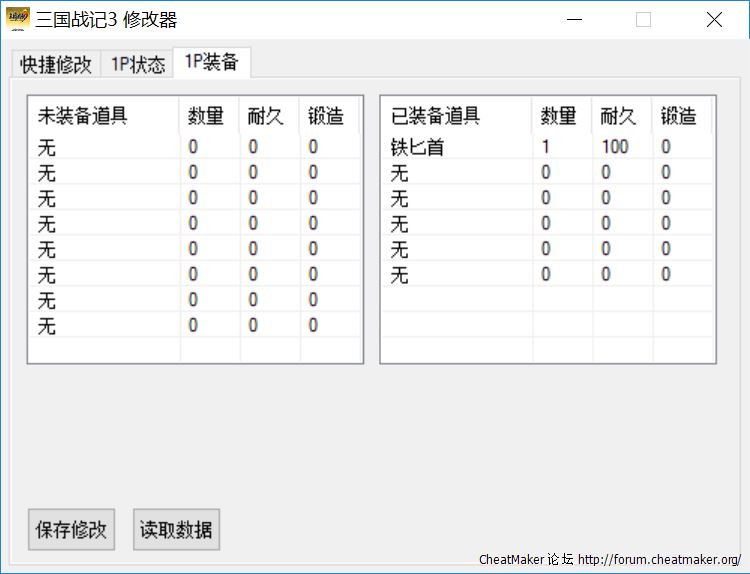The image size is (750, 574).
Task: Click the 已装备道具 column header
Action: [436, 116]
